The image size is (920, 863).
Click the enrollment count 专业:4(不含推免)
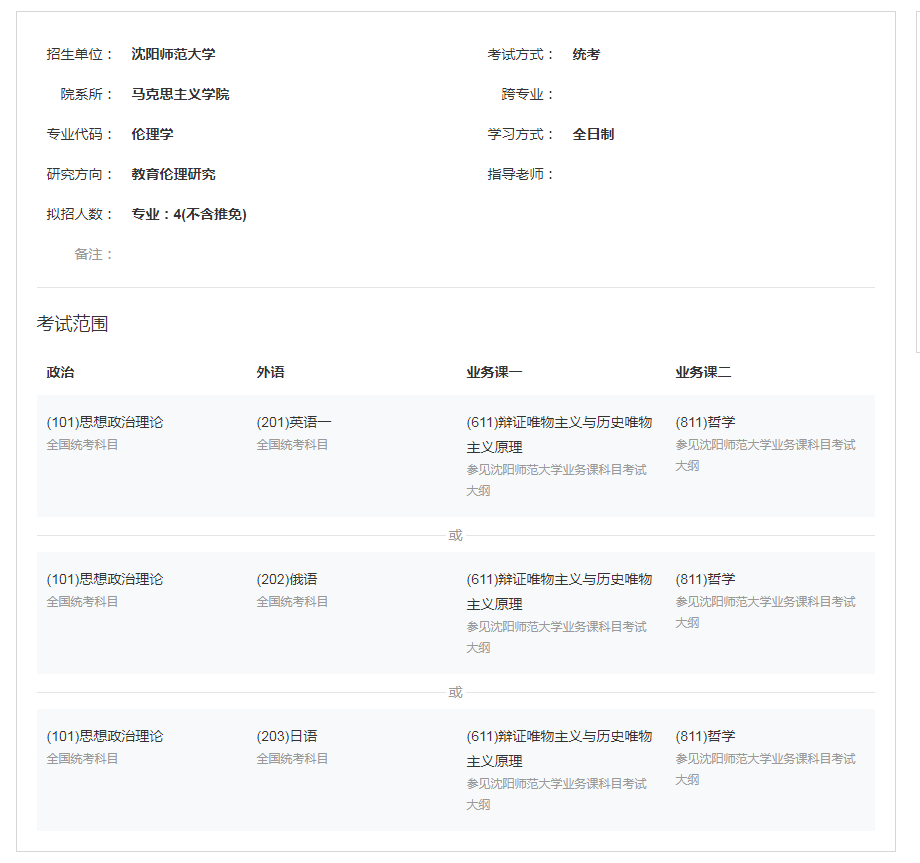pyautogui.click(x=188, y=214)
